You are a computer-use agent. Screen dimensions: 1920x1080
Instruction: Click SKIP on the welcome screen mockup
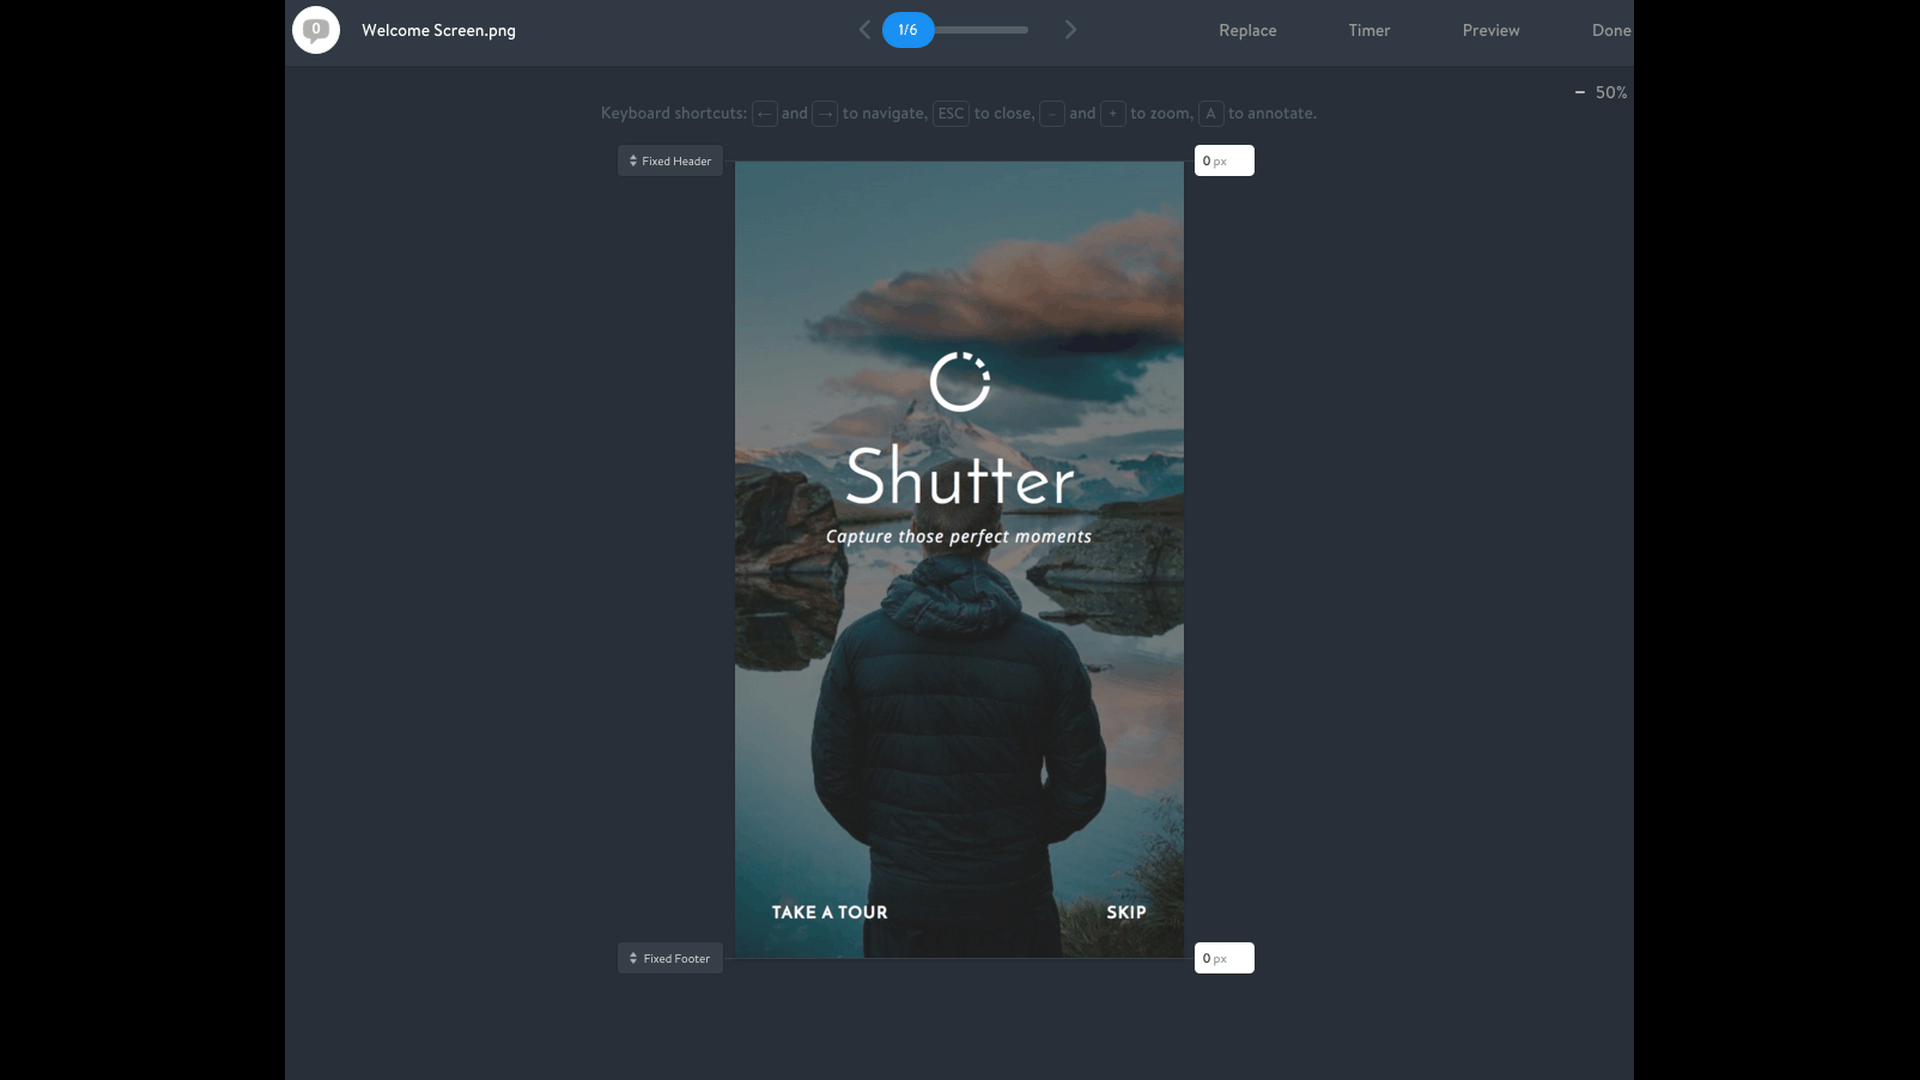pos(1126,912)
